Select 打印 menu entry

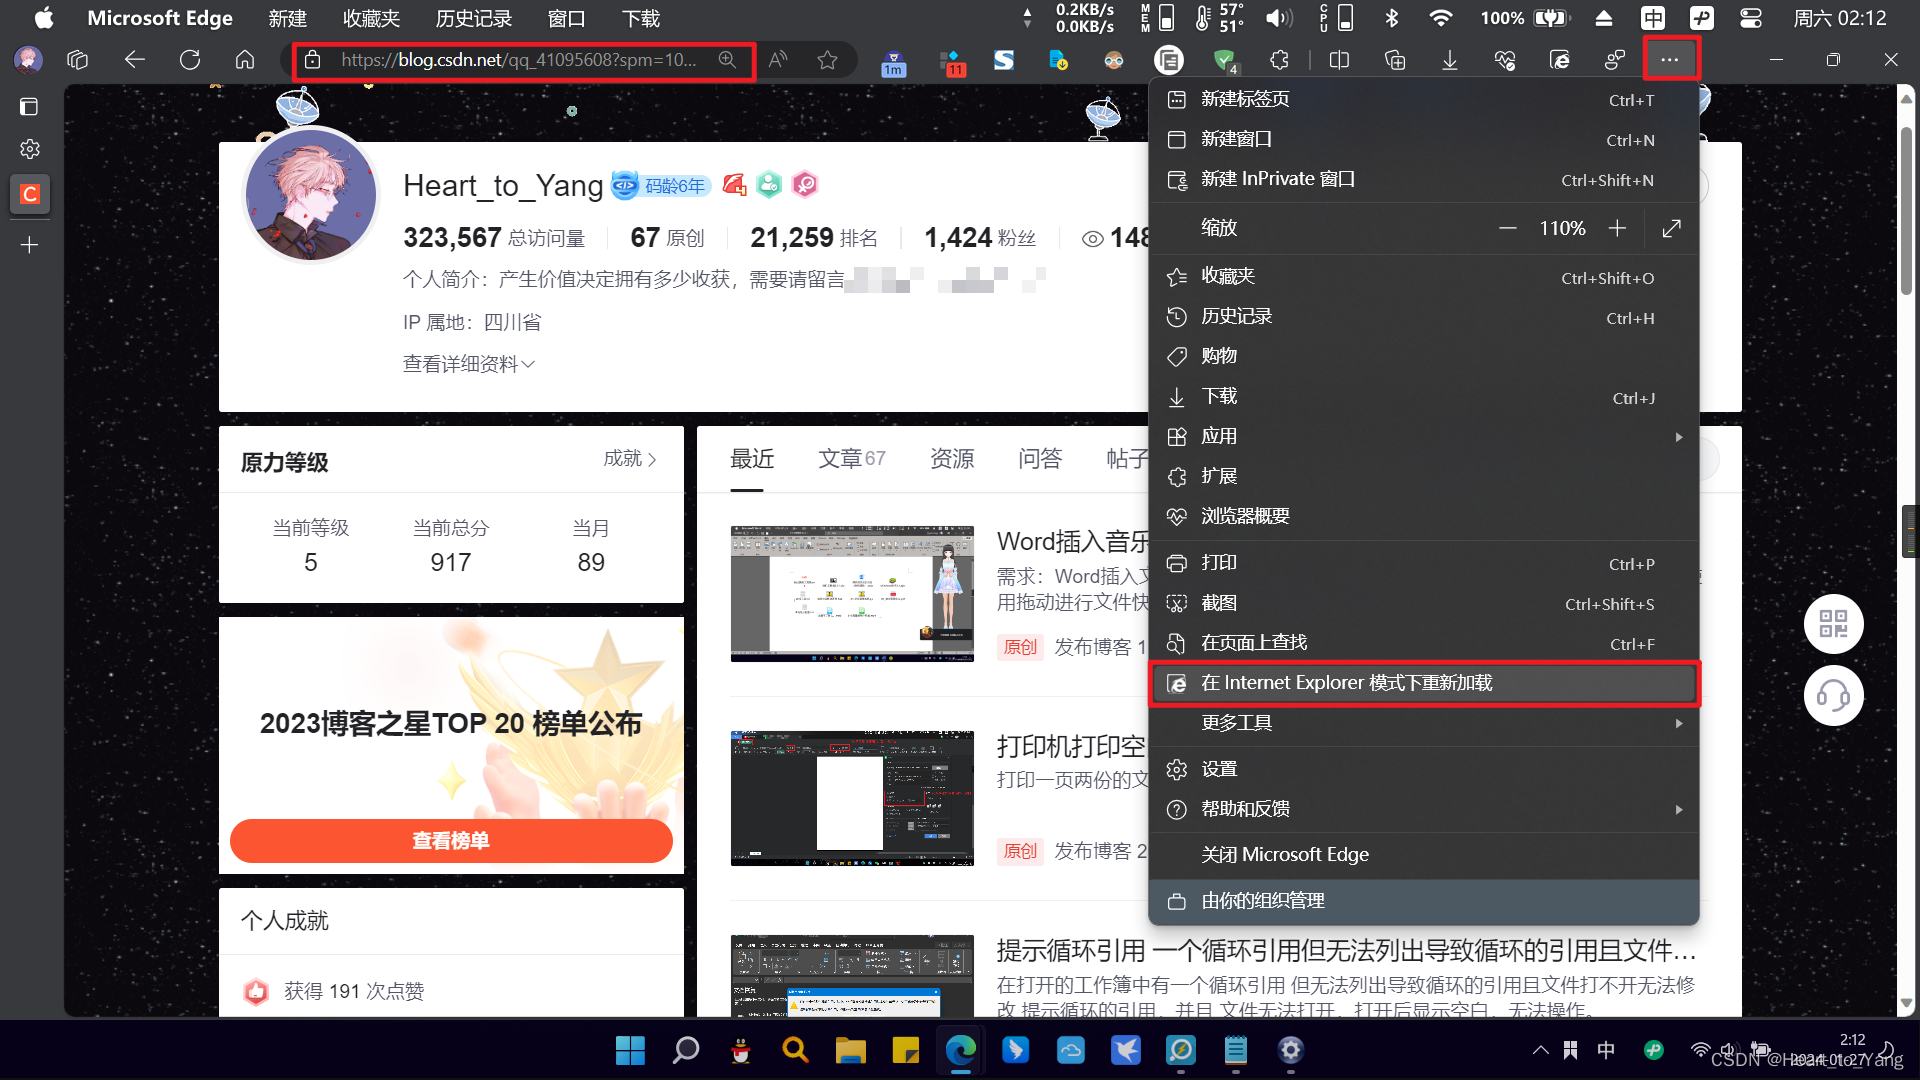[1424, 563]
